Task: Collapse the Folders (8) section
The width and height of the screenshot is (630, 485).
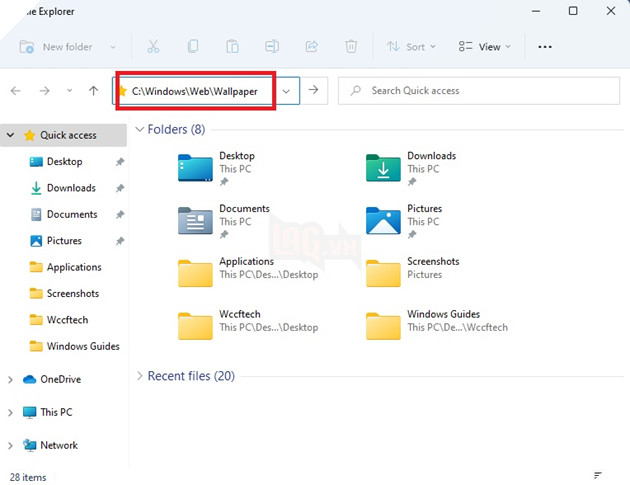Action: 139,129
